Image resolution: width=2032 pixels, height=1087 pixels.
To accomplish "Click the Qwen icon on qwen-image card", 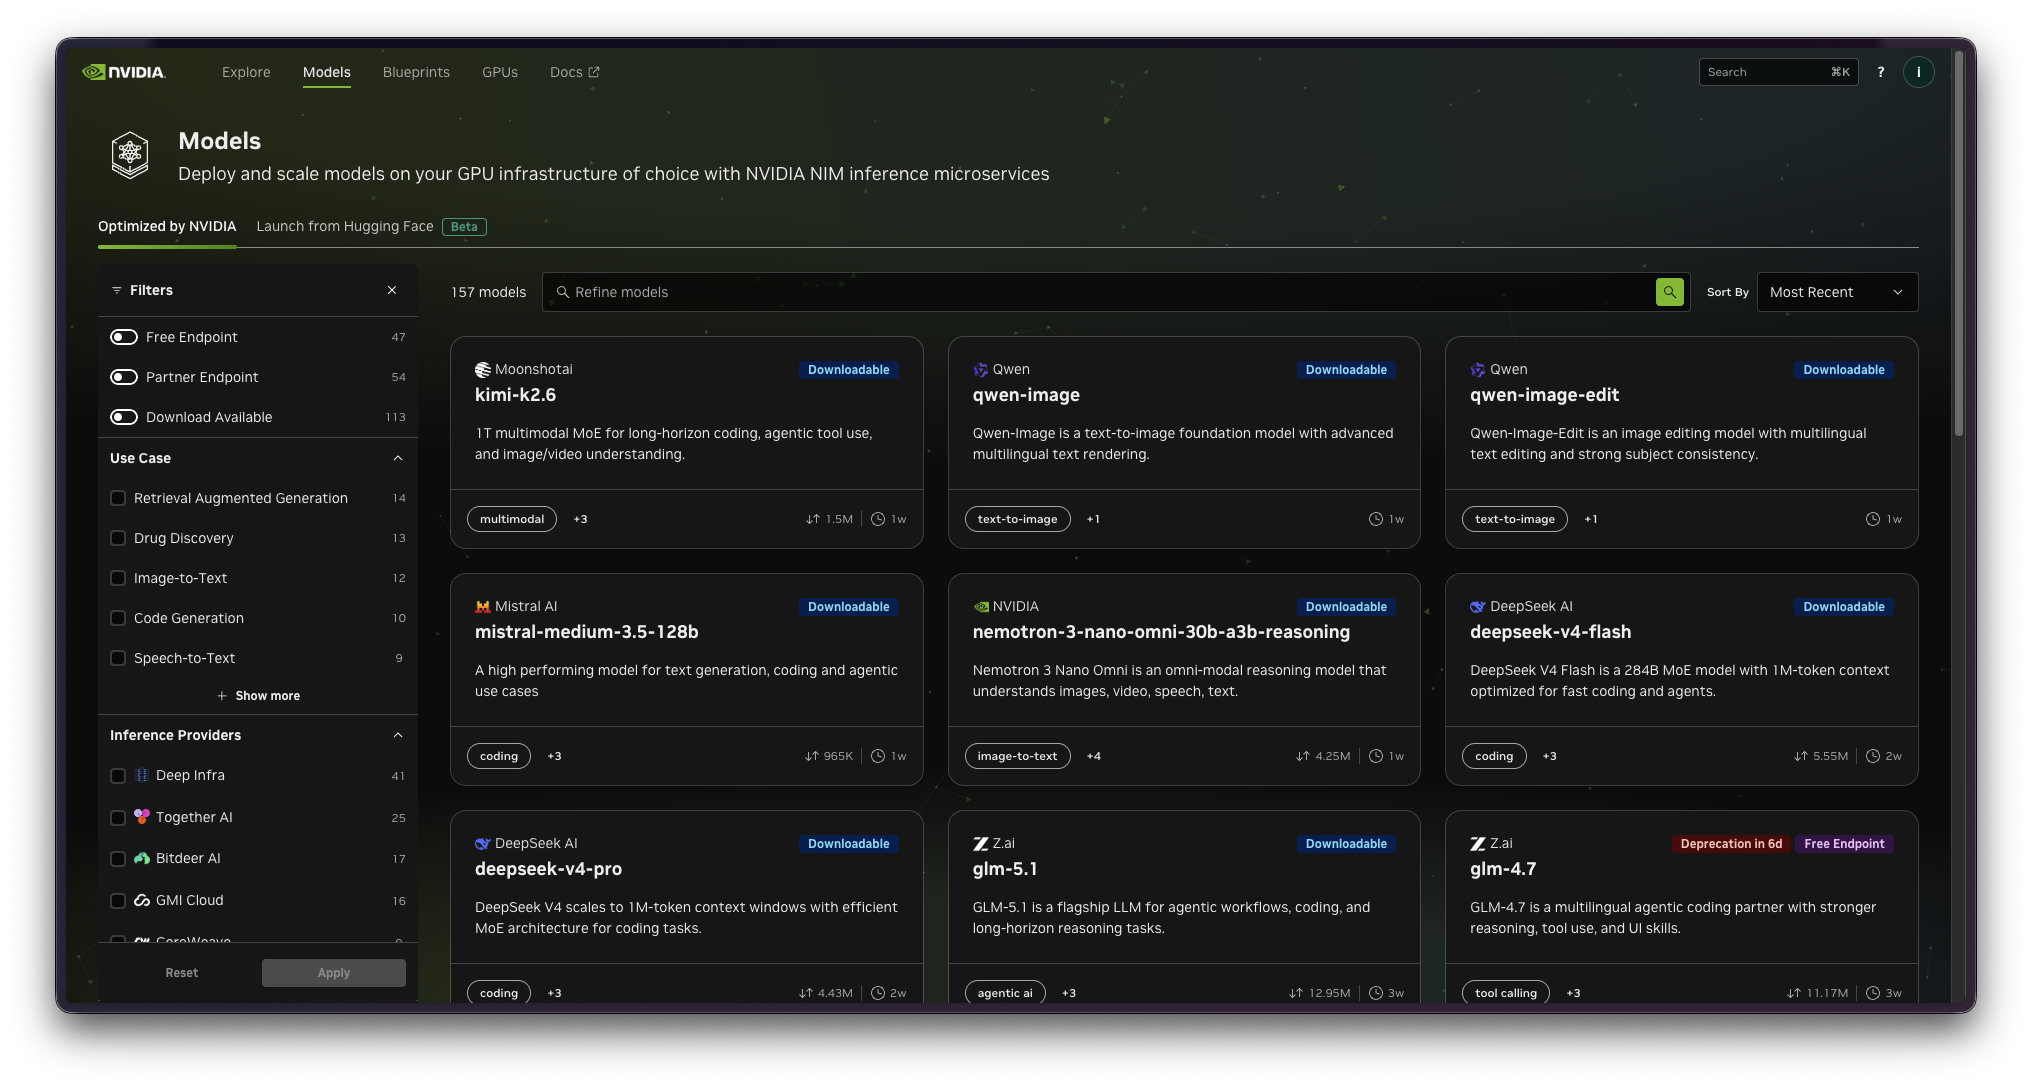I will [x=980, y=370].
